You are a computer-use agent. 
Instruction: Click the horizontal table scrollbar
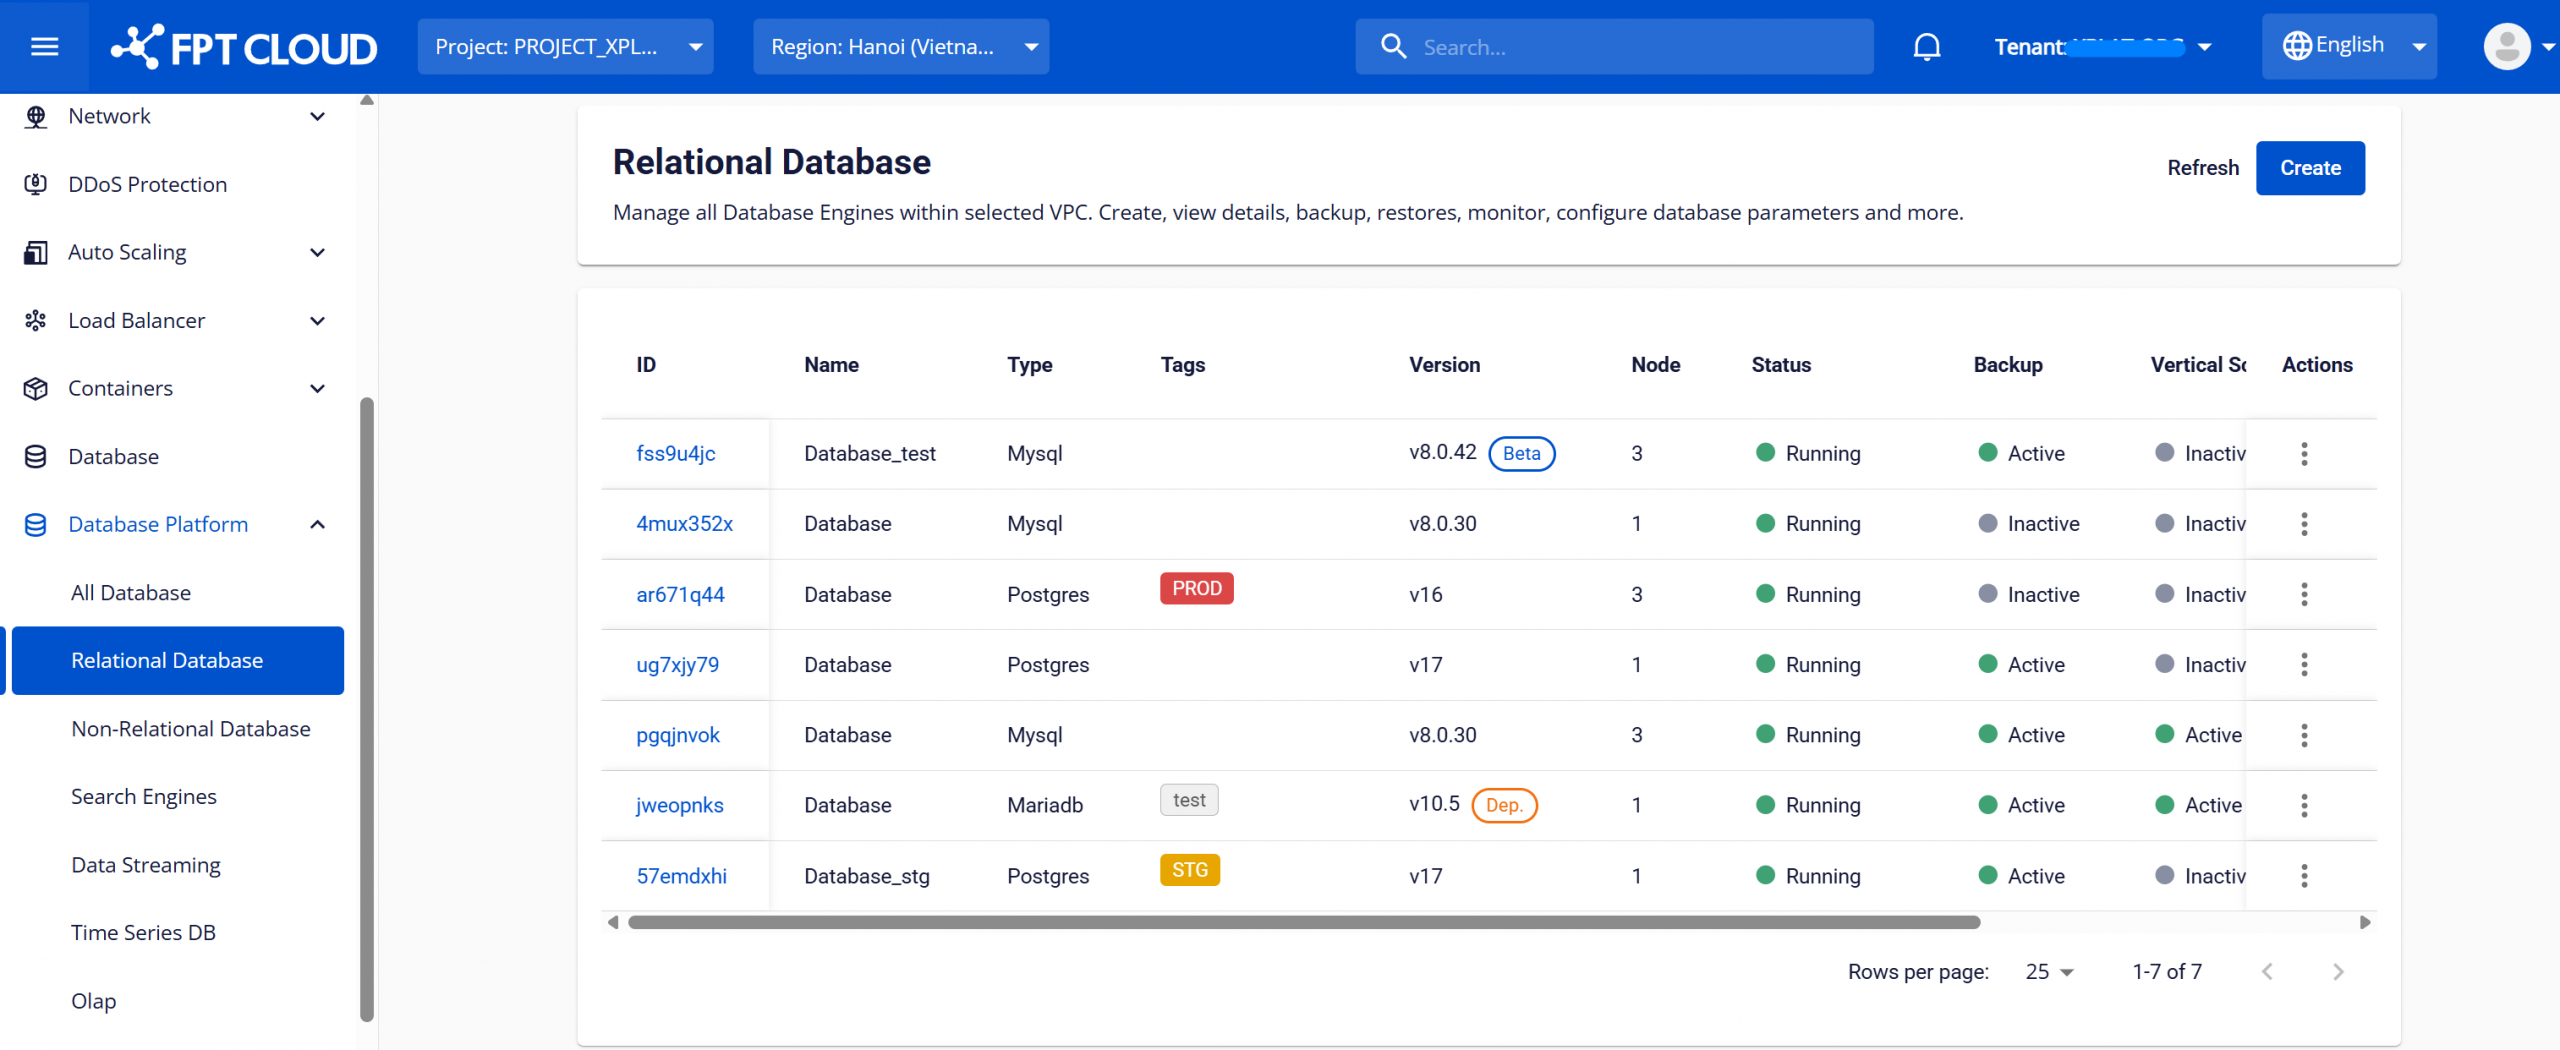1303,922
